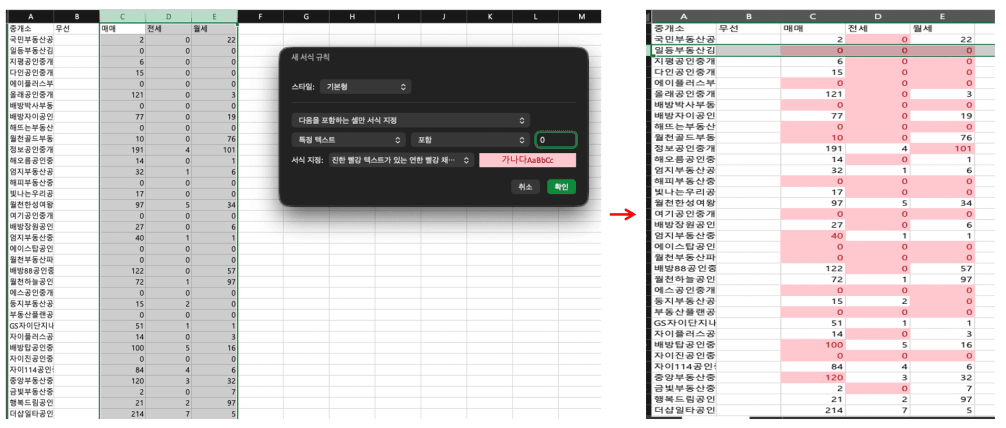Select column M header
The width and height of the screenshot is (1006, 428).
pos(581,16)
